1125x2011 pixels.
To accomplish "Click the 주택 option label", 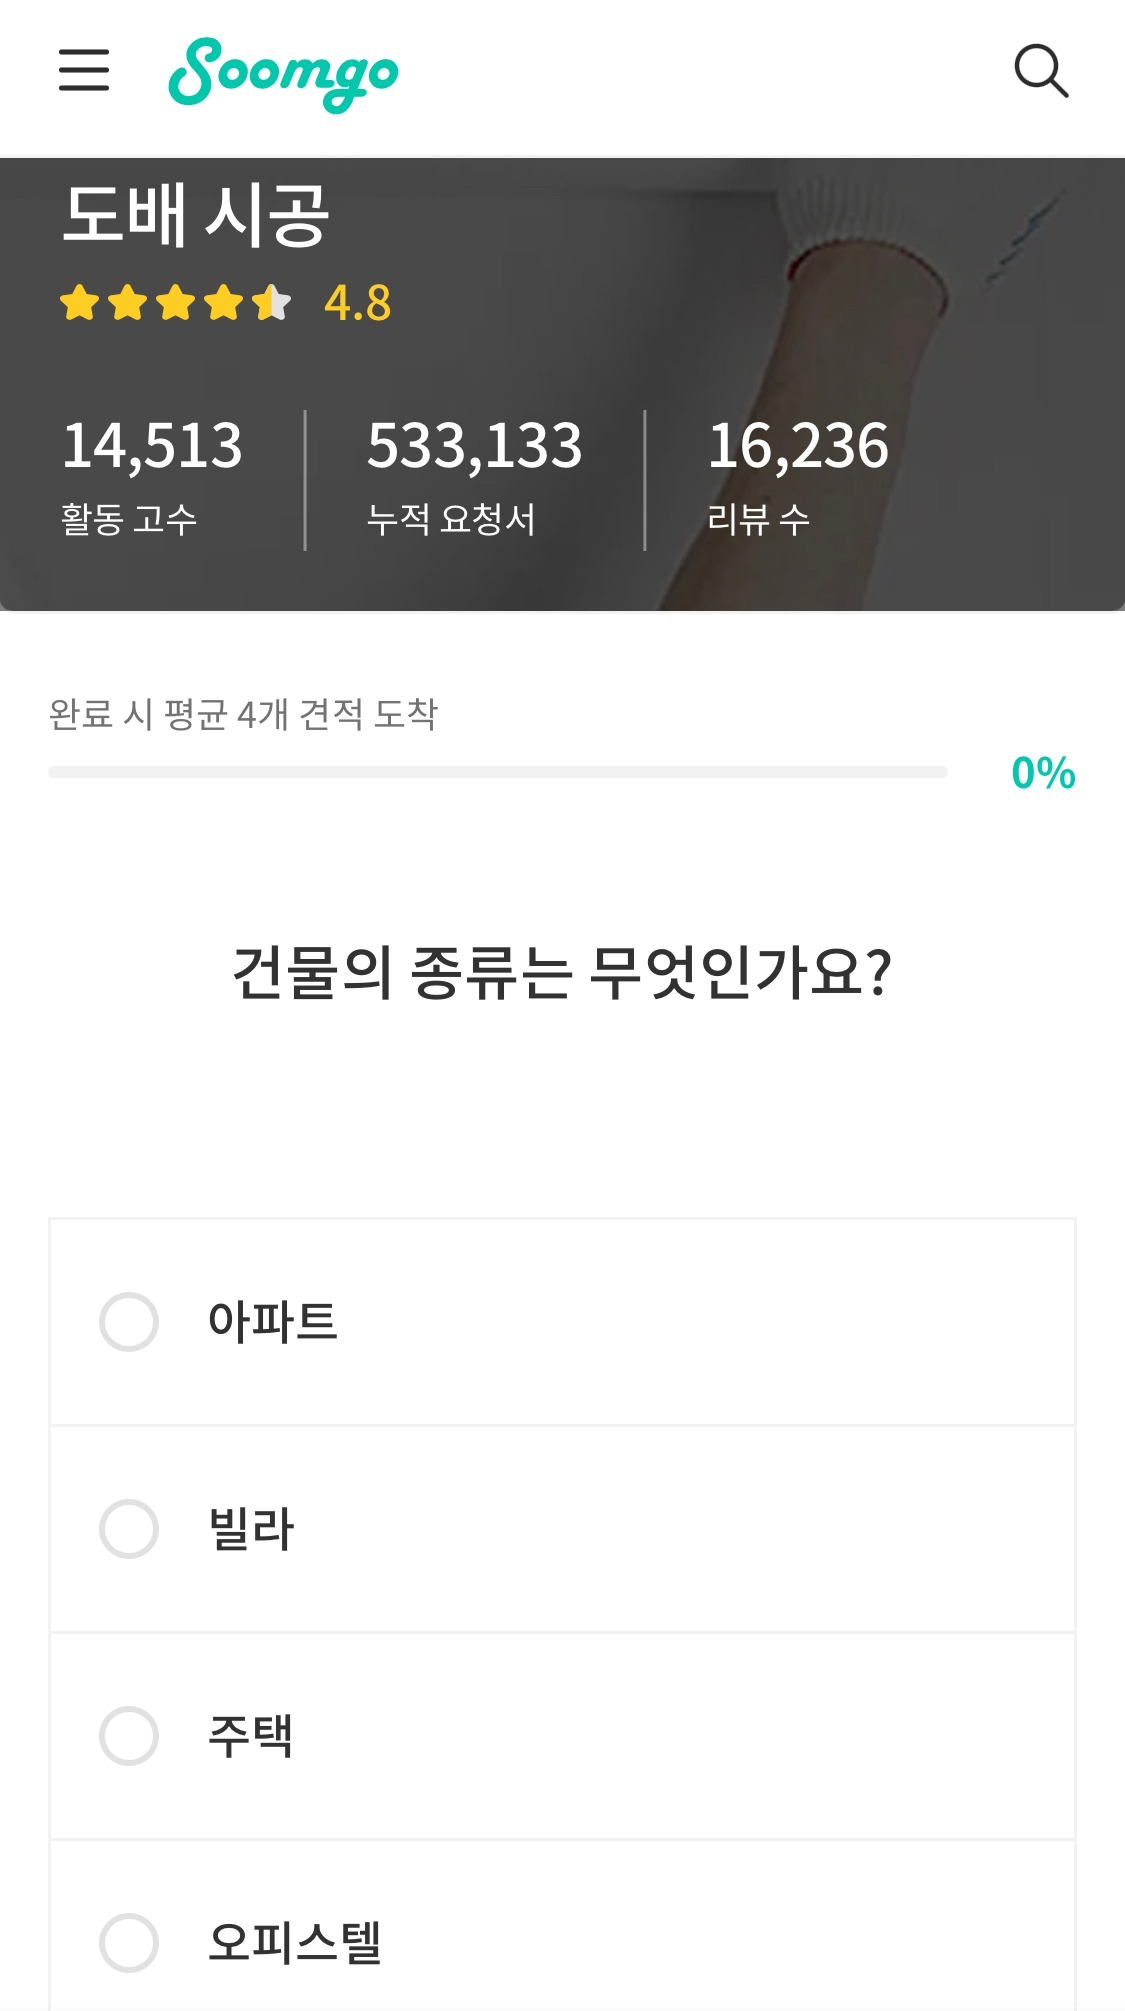I will tap(251, 1736).
